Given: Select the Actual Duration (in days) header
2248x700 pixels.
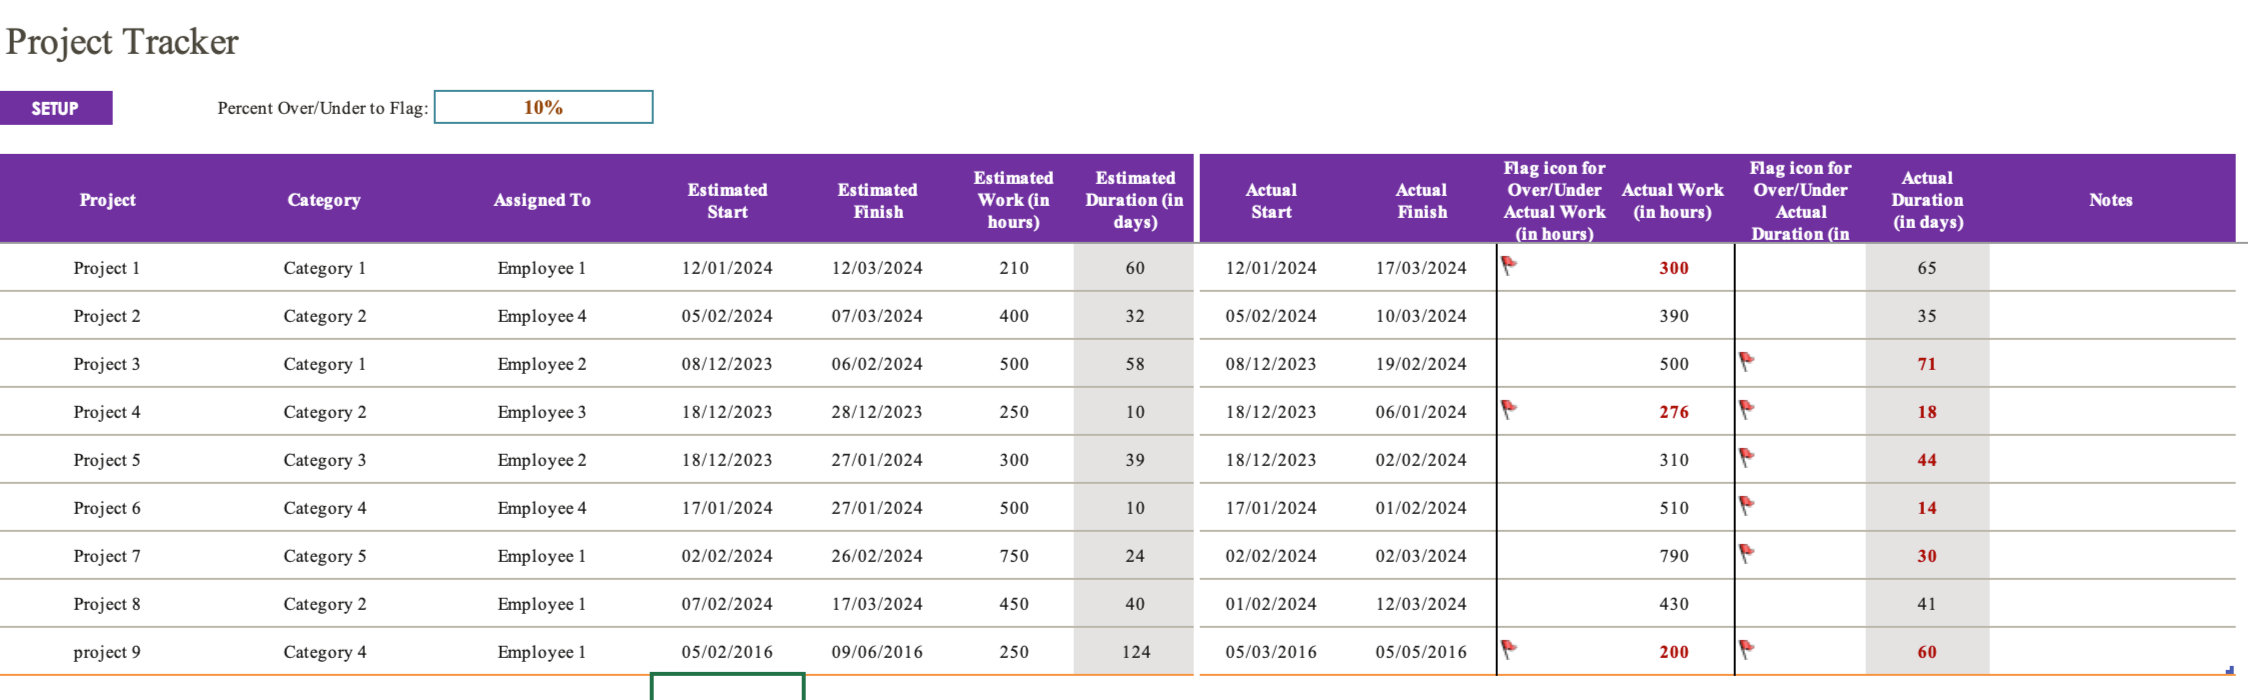Looking at the screenshot, I should pyautogui.click(x=1927, y=200).
